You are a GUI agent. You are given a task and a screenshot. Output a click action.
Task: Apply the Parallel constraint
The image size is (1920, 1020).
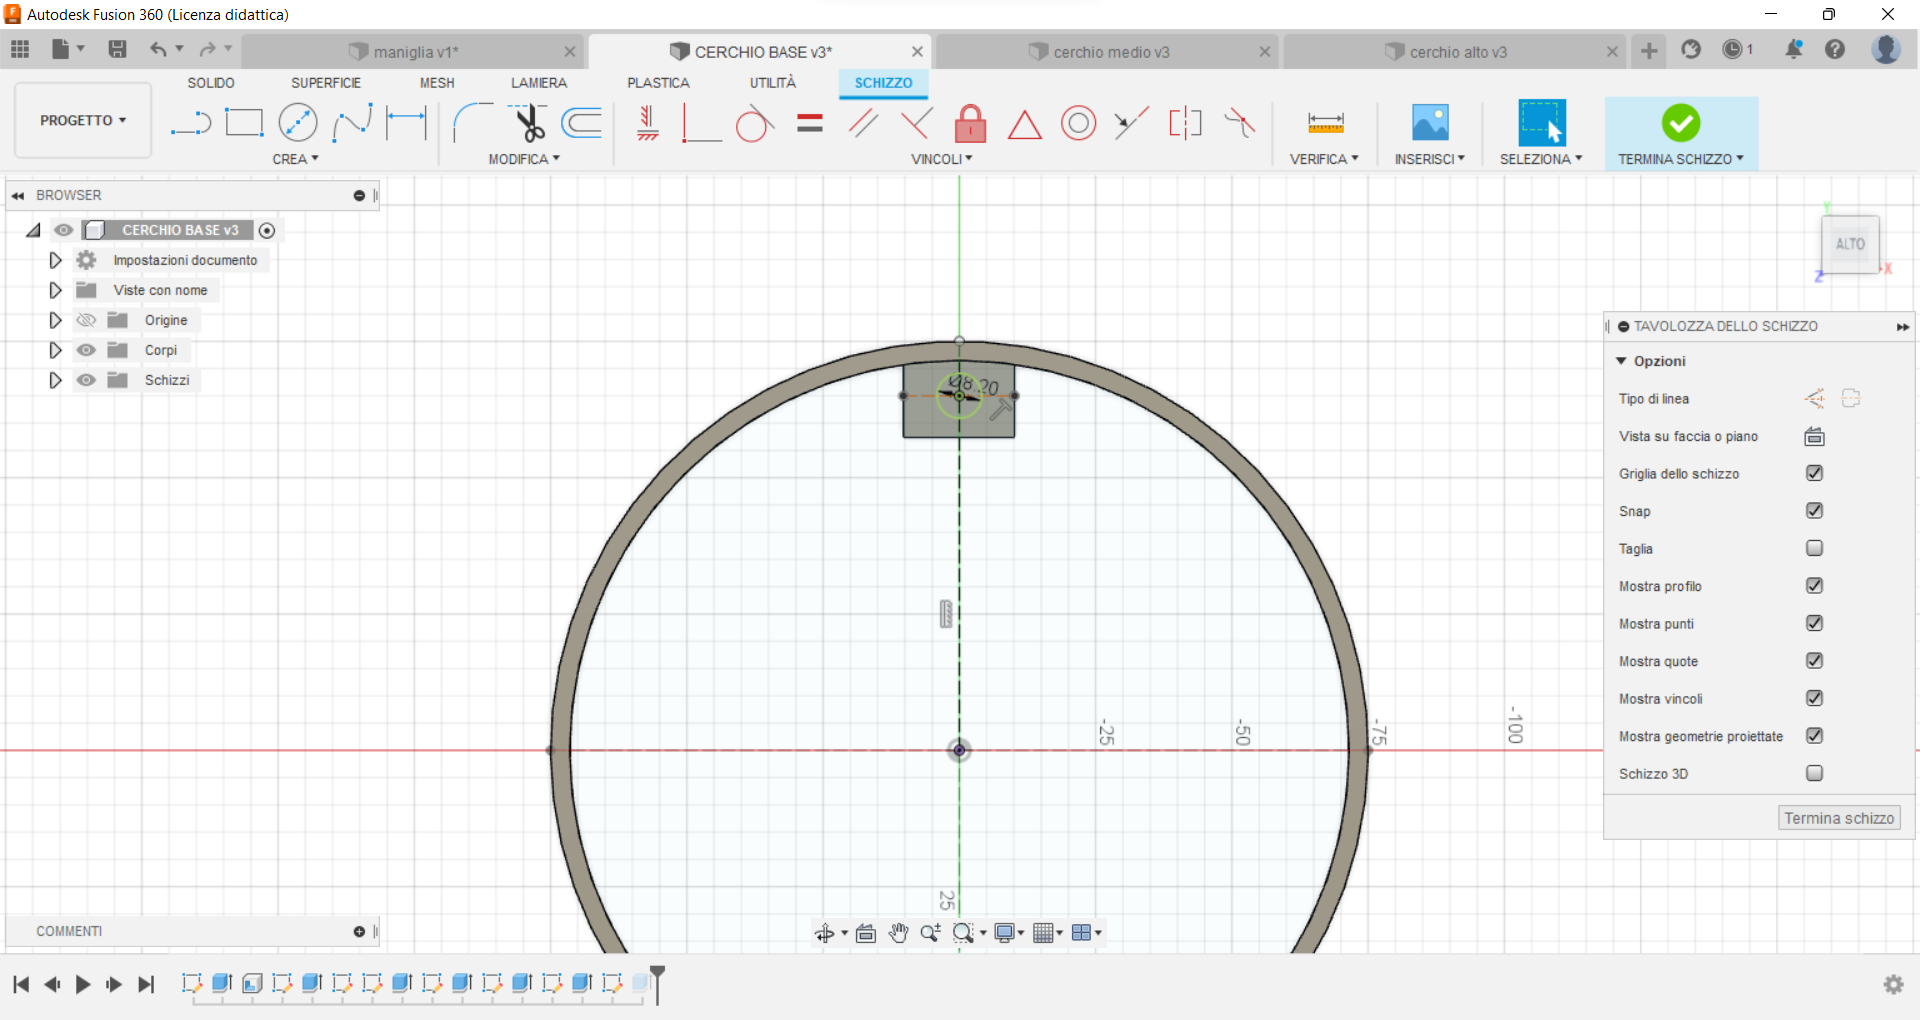[x=863, y=123]
